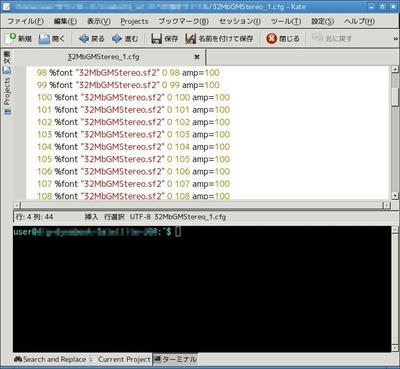Open the UTF-8 encoding selector
400x369 pixels.
140,217
